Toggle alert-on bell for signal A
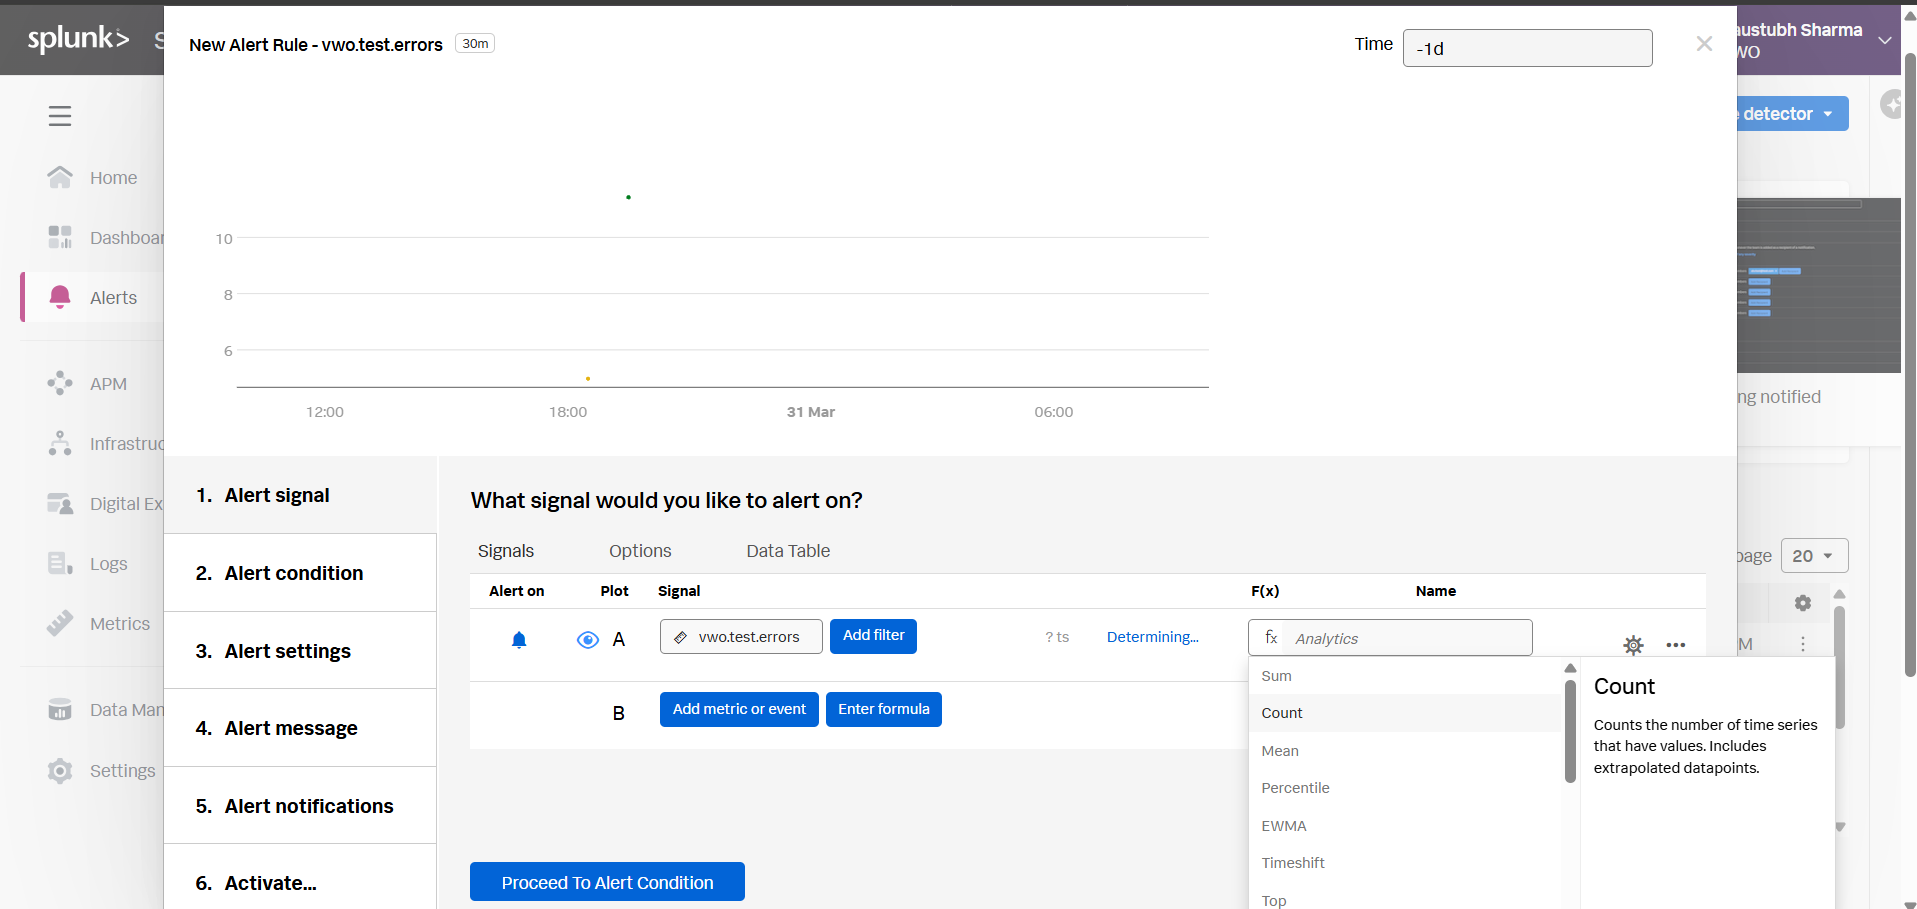Viewport: 1917px width, 909px height. [x=519, y=640]
